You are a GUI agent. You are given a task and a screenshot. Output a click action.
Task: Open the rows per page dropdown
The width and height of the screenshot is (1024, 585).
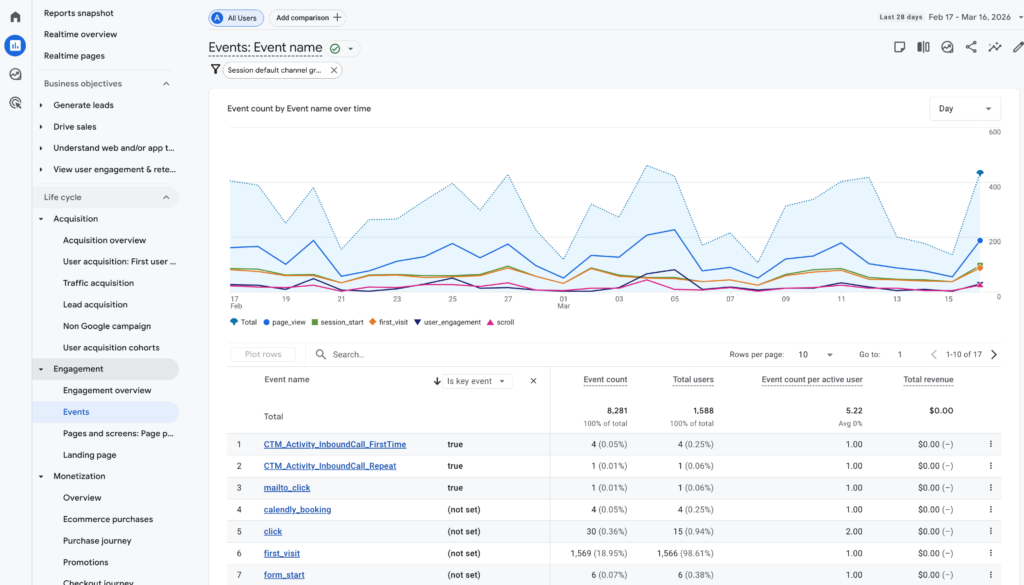coord(816,354)
